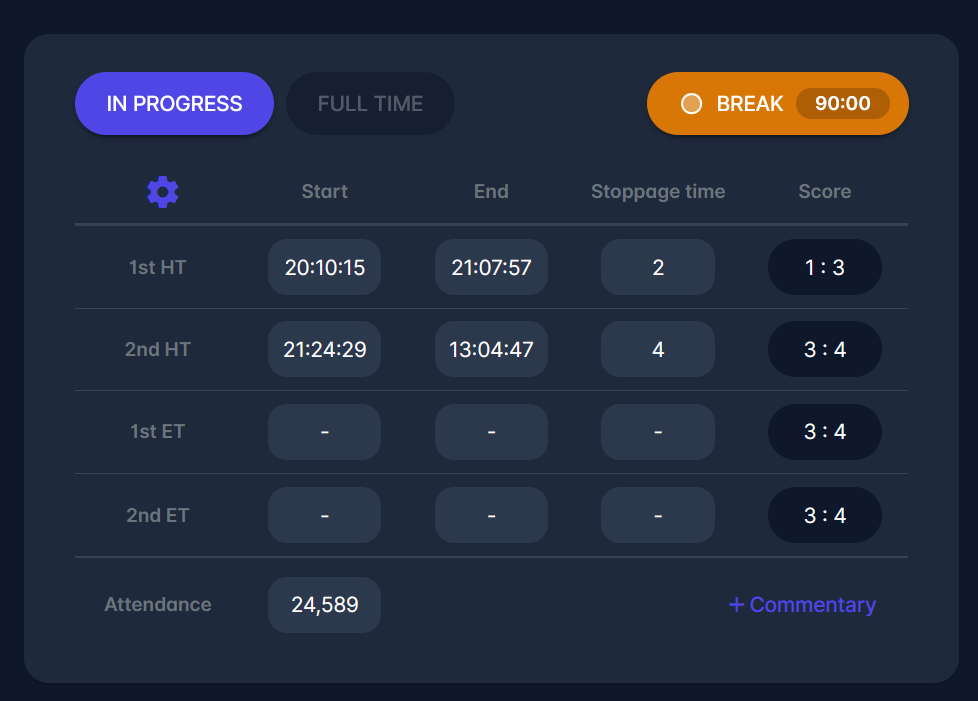Click the 1st ET score pill
The width and height of the screenshot is (978, 701).
tap(824, 432)
